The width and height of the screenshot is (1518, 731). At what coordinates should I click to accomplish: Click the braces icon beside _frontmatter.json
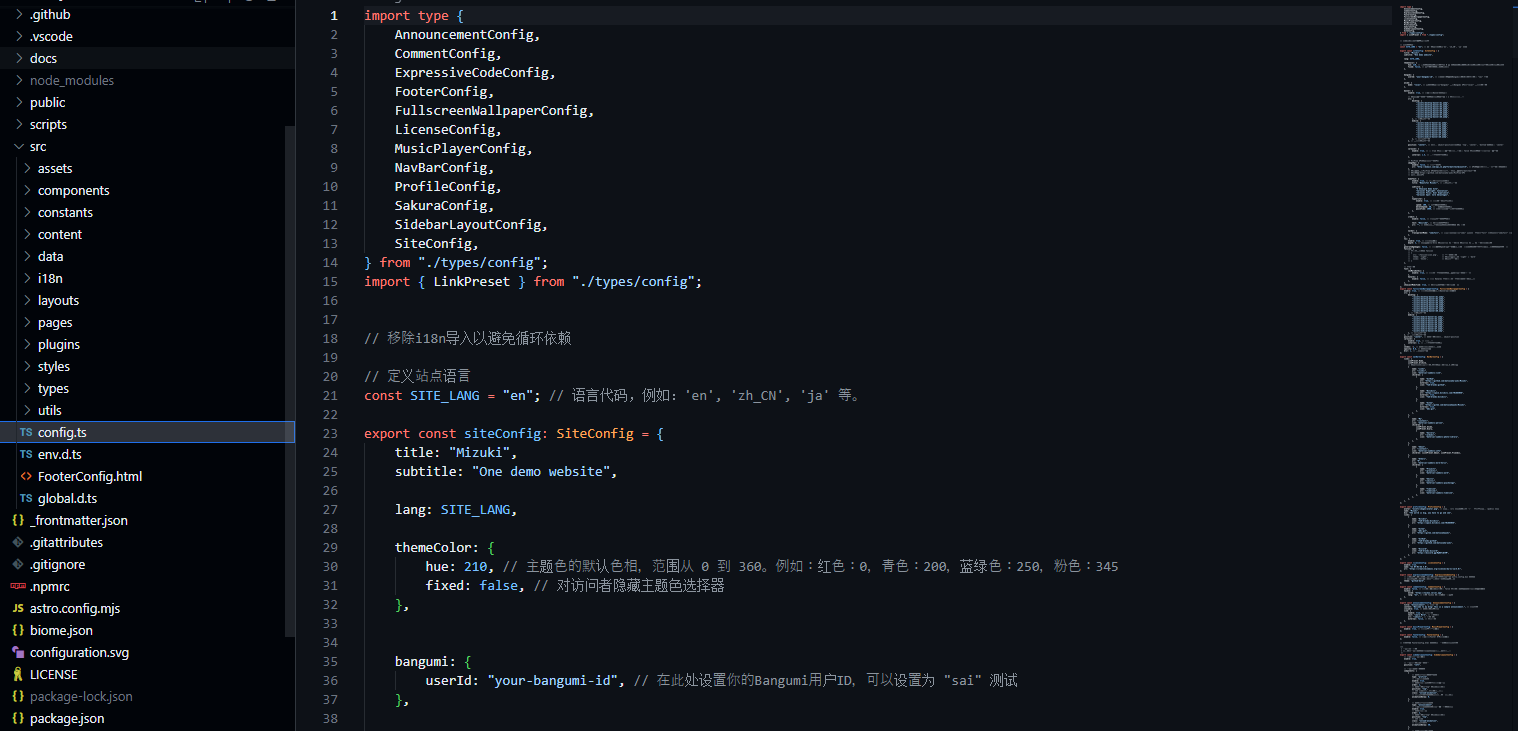(x=18, y=520)
